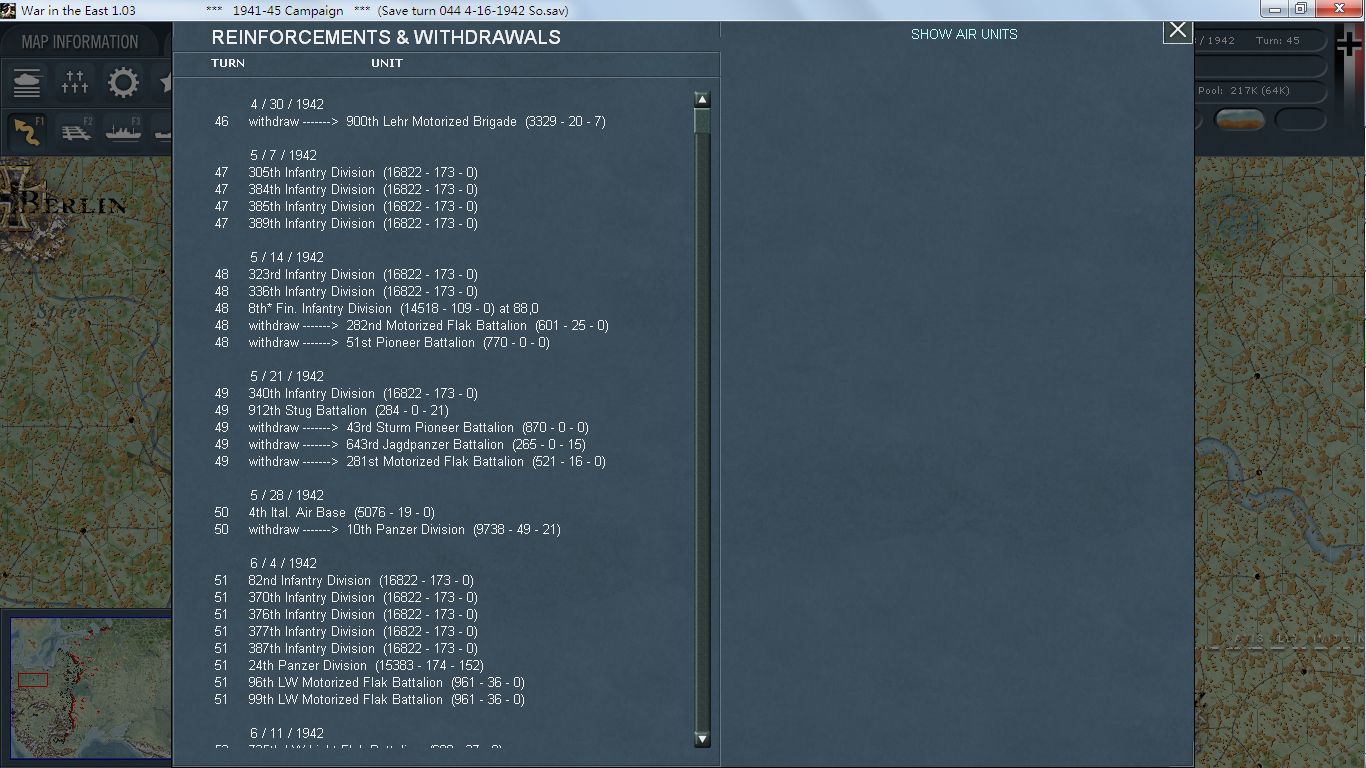The height and width of the screenshot is (768, 1366).
Task: Select the F2 rail movement icon
Action: (75, 131)
